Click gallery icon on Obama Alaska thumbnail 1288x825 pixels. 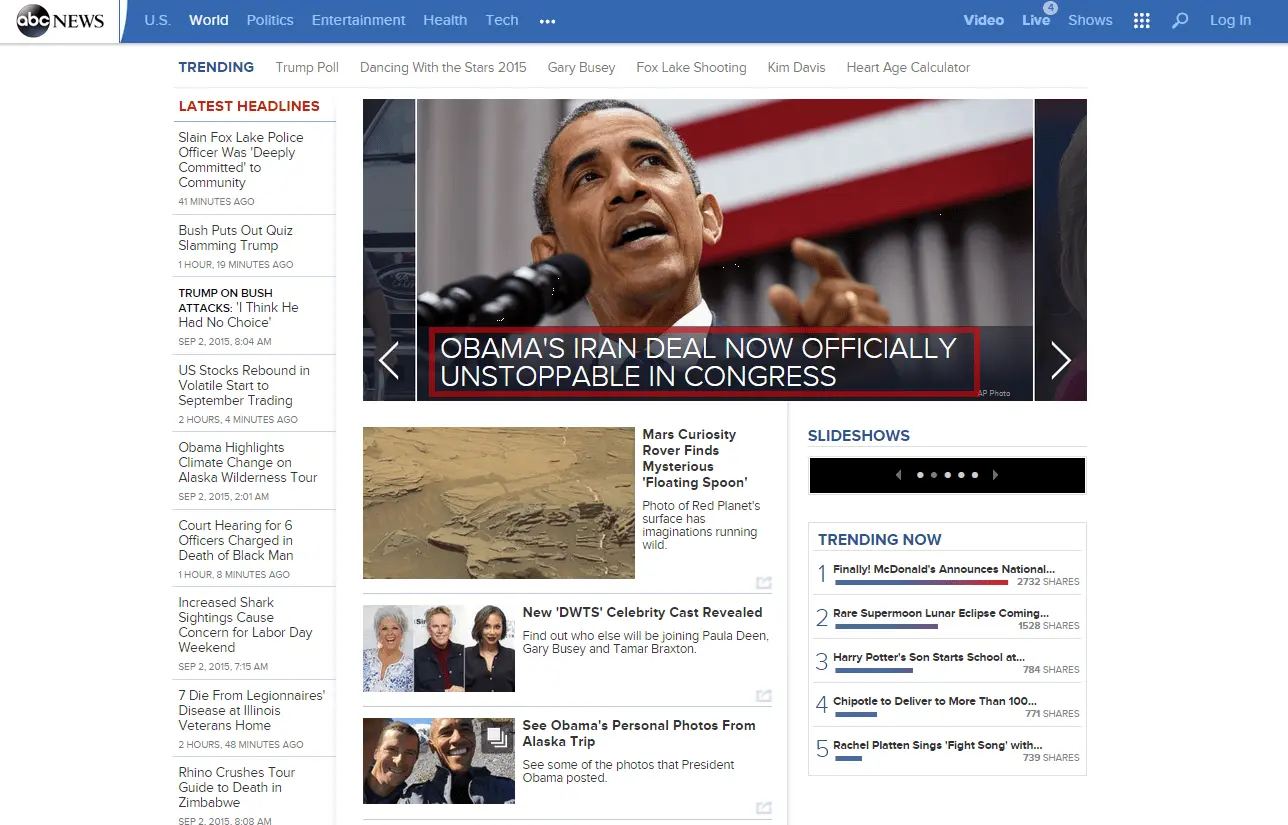[x=497, y=738]
